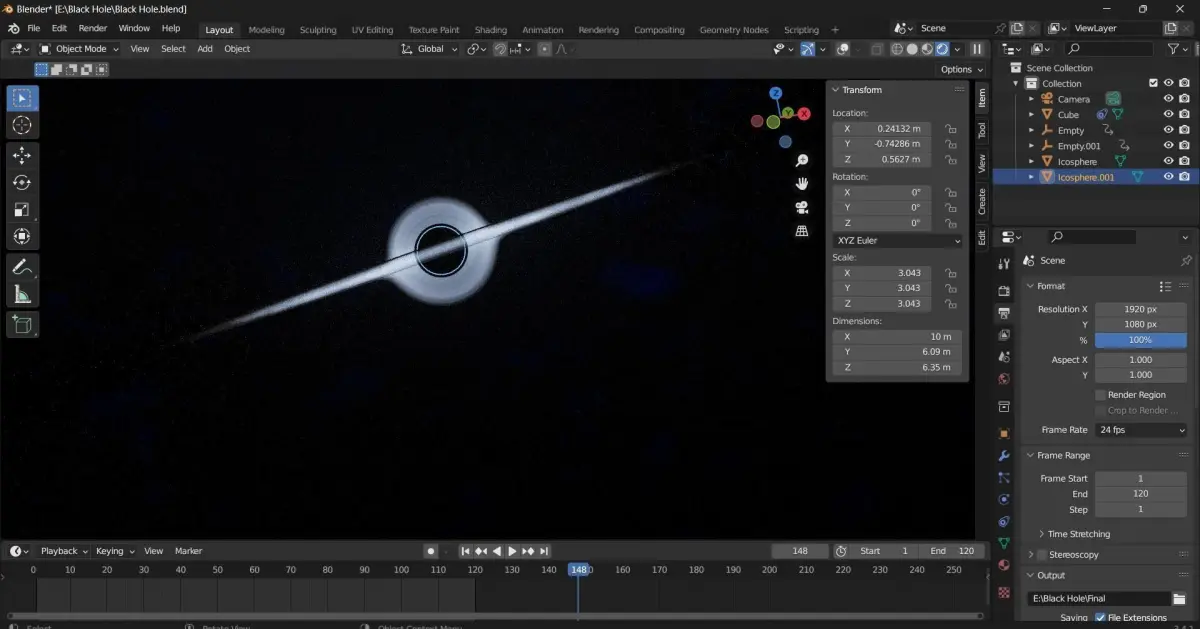
Task: Click the timeline playhead marker at 148
Action: [x=578, y=569]
